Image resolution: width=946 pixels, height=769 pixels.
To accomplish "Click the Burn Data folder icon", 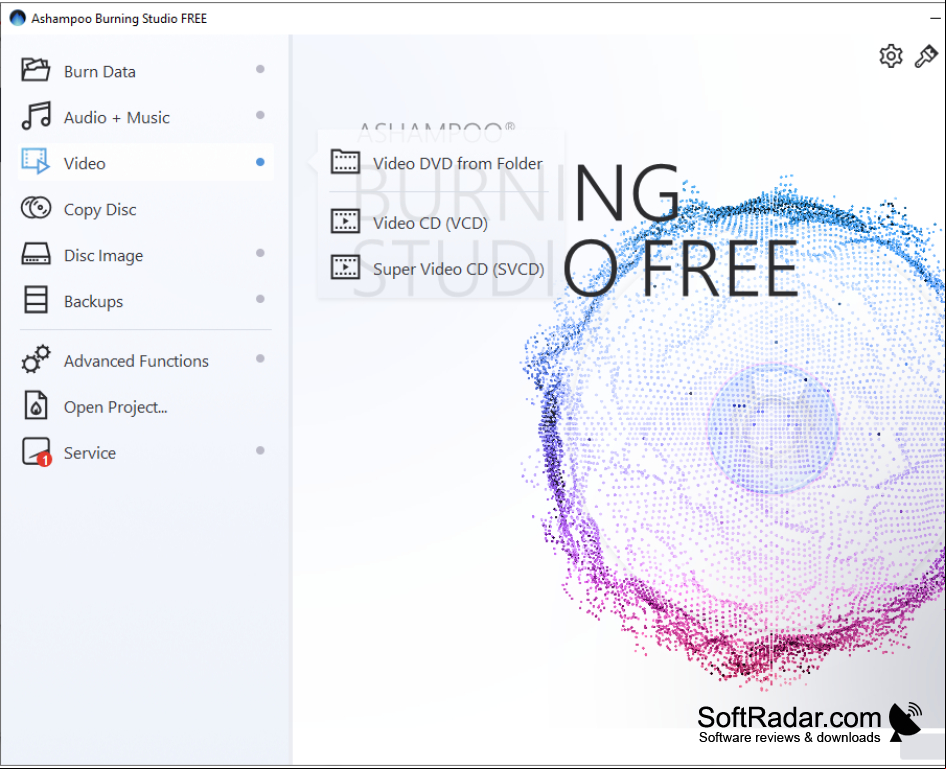I will coord(36,69).
